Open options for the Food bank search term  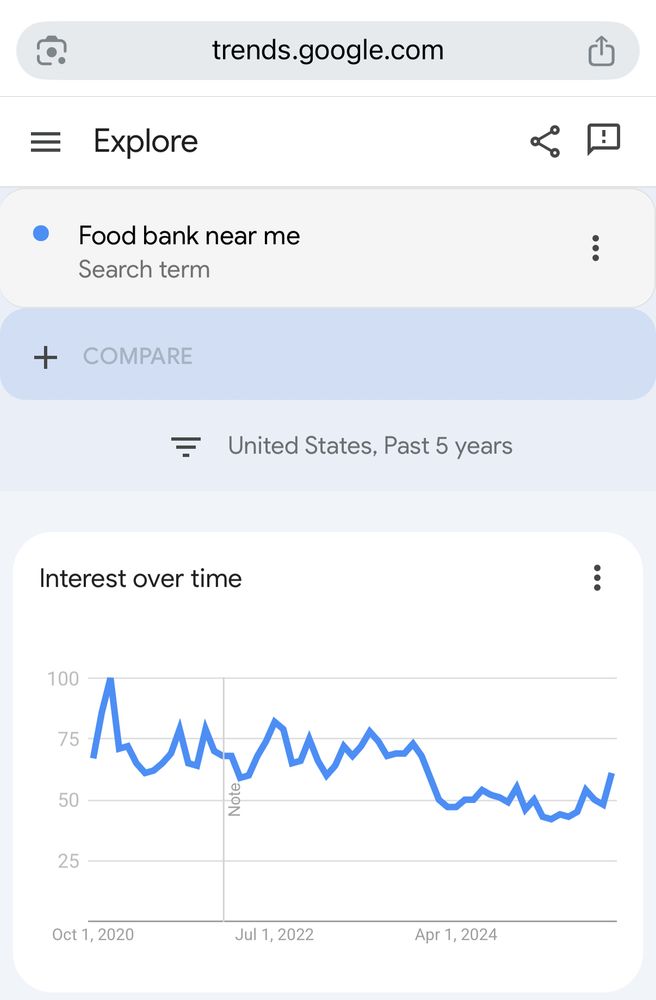click(595, 247)
